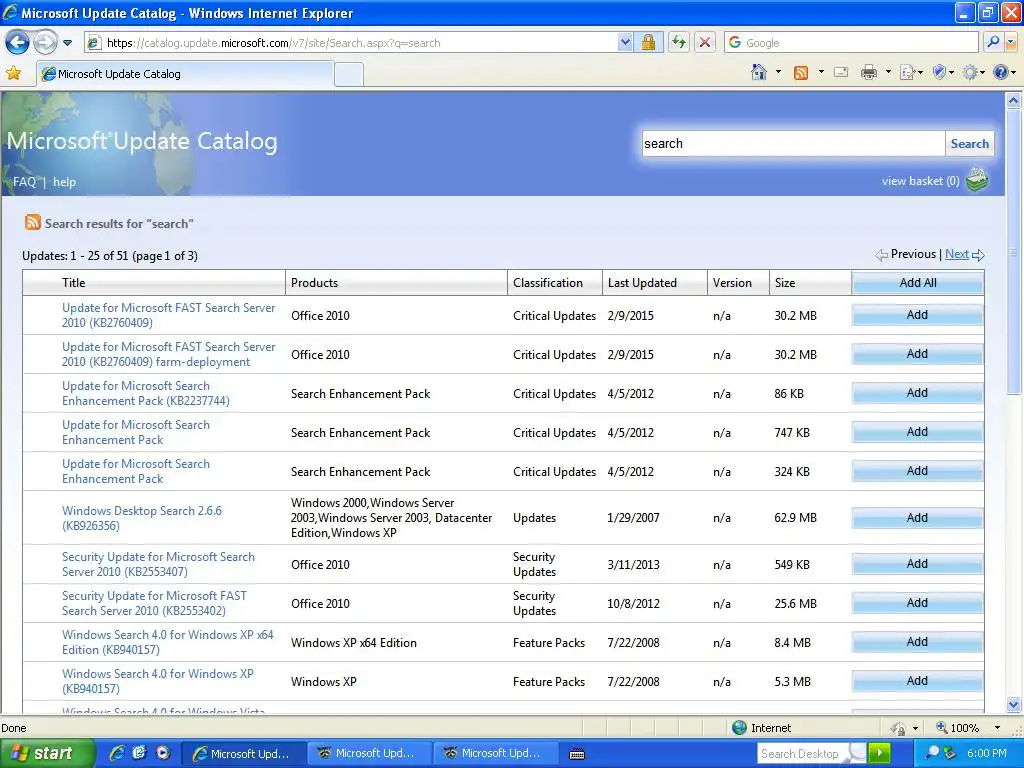The height and width of the screenshot is (768, 1024).
Task: Sort results by the Size column header
Action: pyautogui.click(x=810, y=283)
